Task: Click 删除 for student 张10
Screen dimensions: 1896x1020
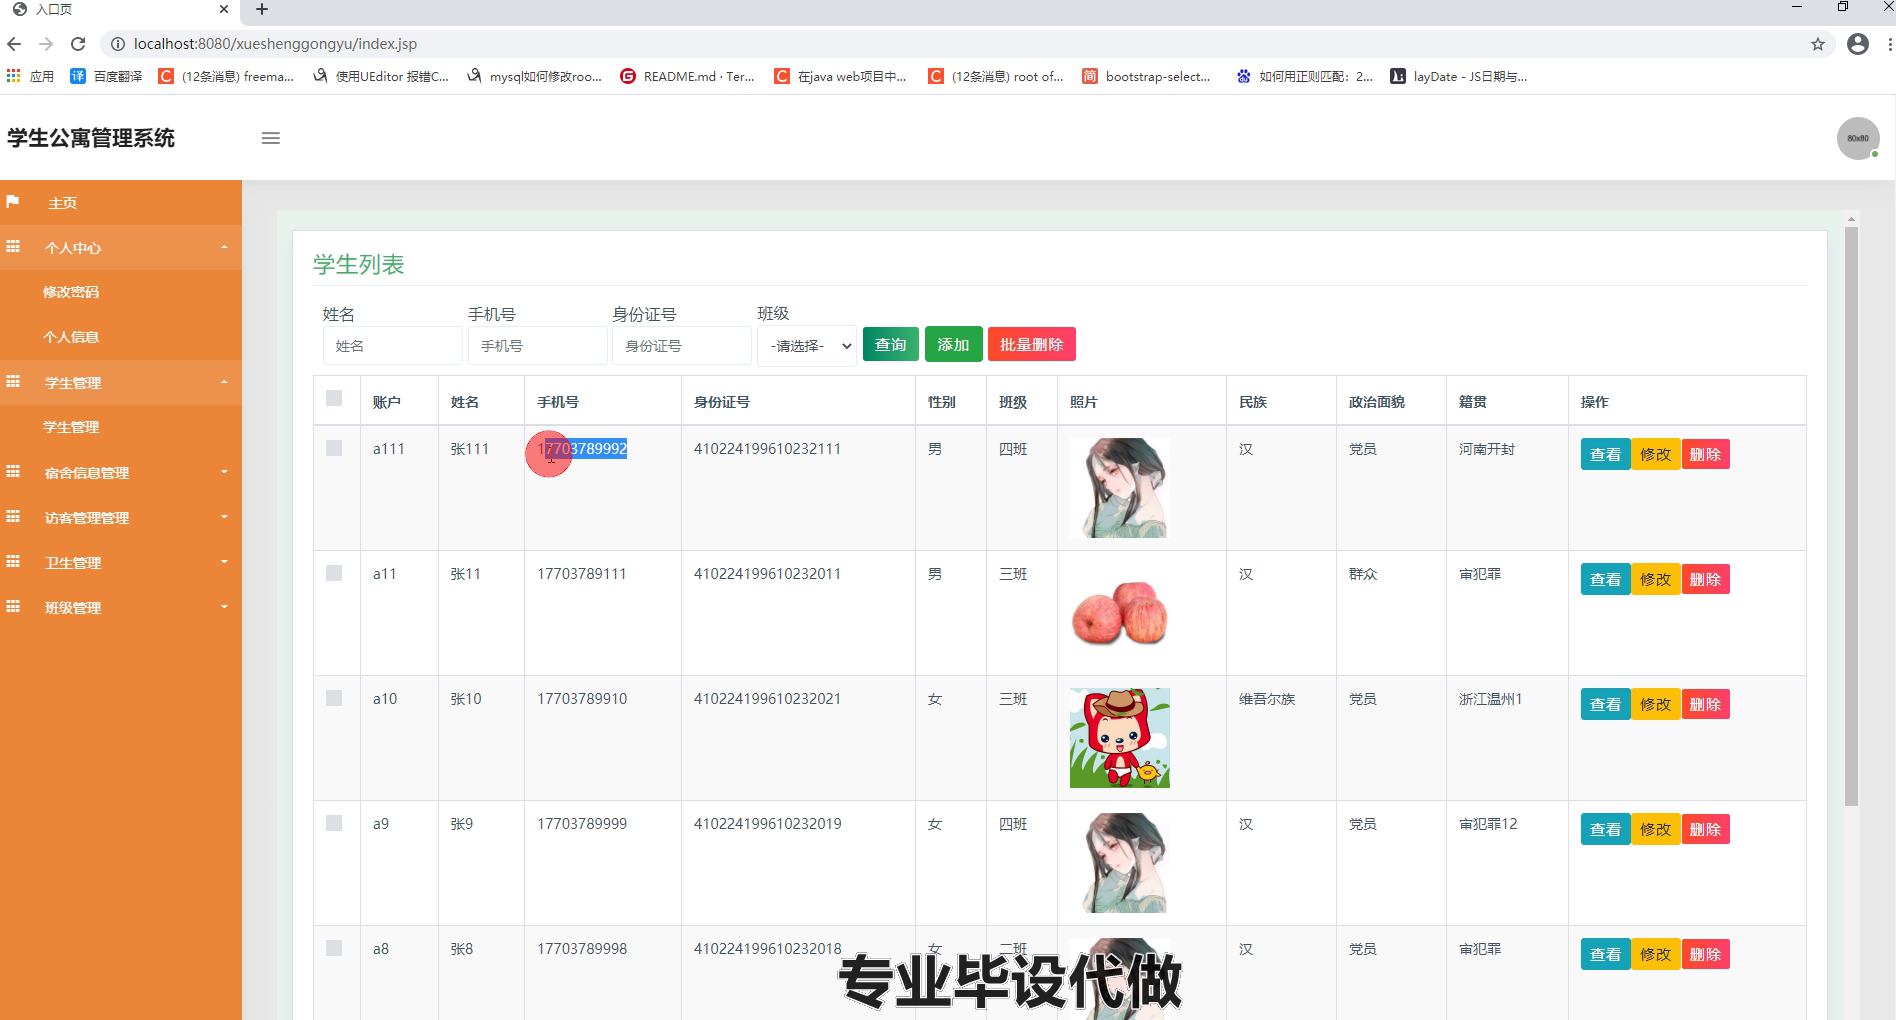Action: click(1705, 704)
